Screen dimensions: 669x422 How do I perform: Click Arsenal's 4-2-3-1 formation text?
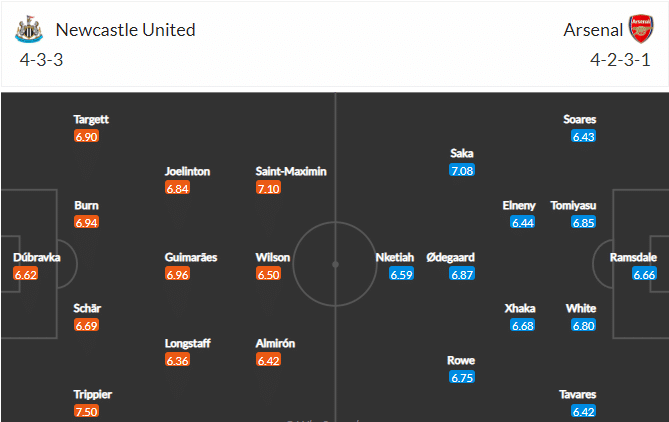coord(620,60)
